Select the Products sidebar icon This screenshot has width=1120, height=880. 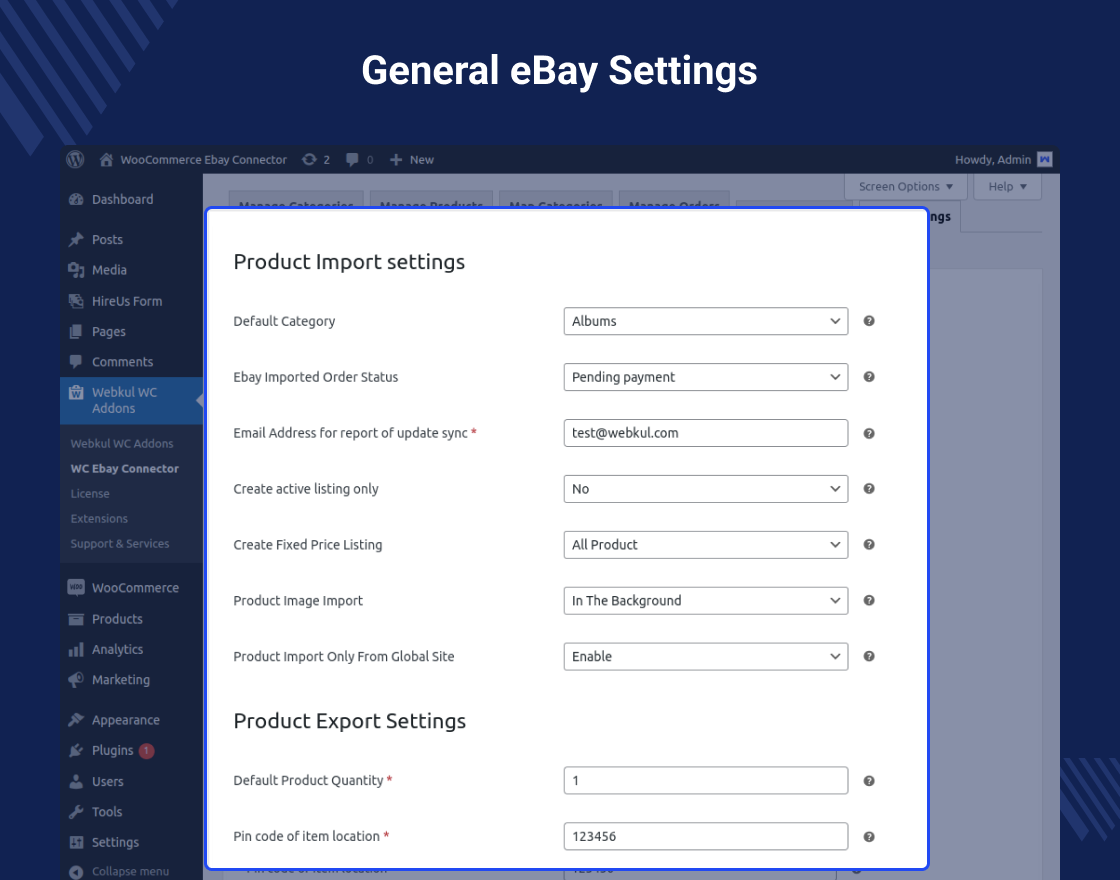point(77,618)
